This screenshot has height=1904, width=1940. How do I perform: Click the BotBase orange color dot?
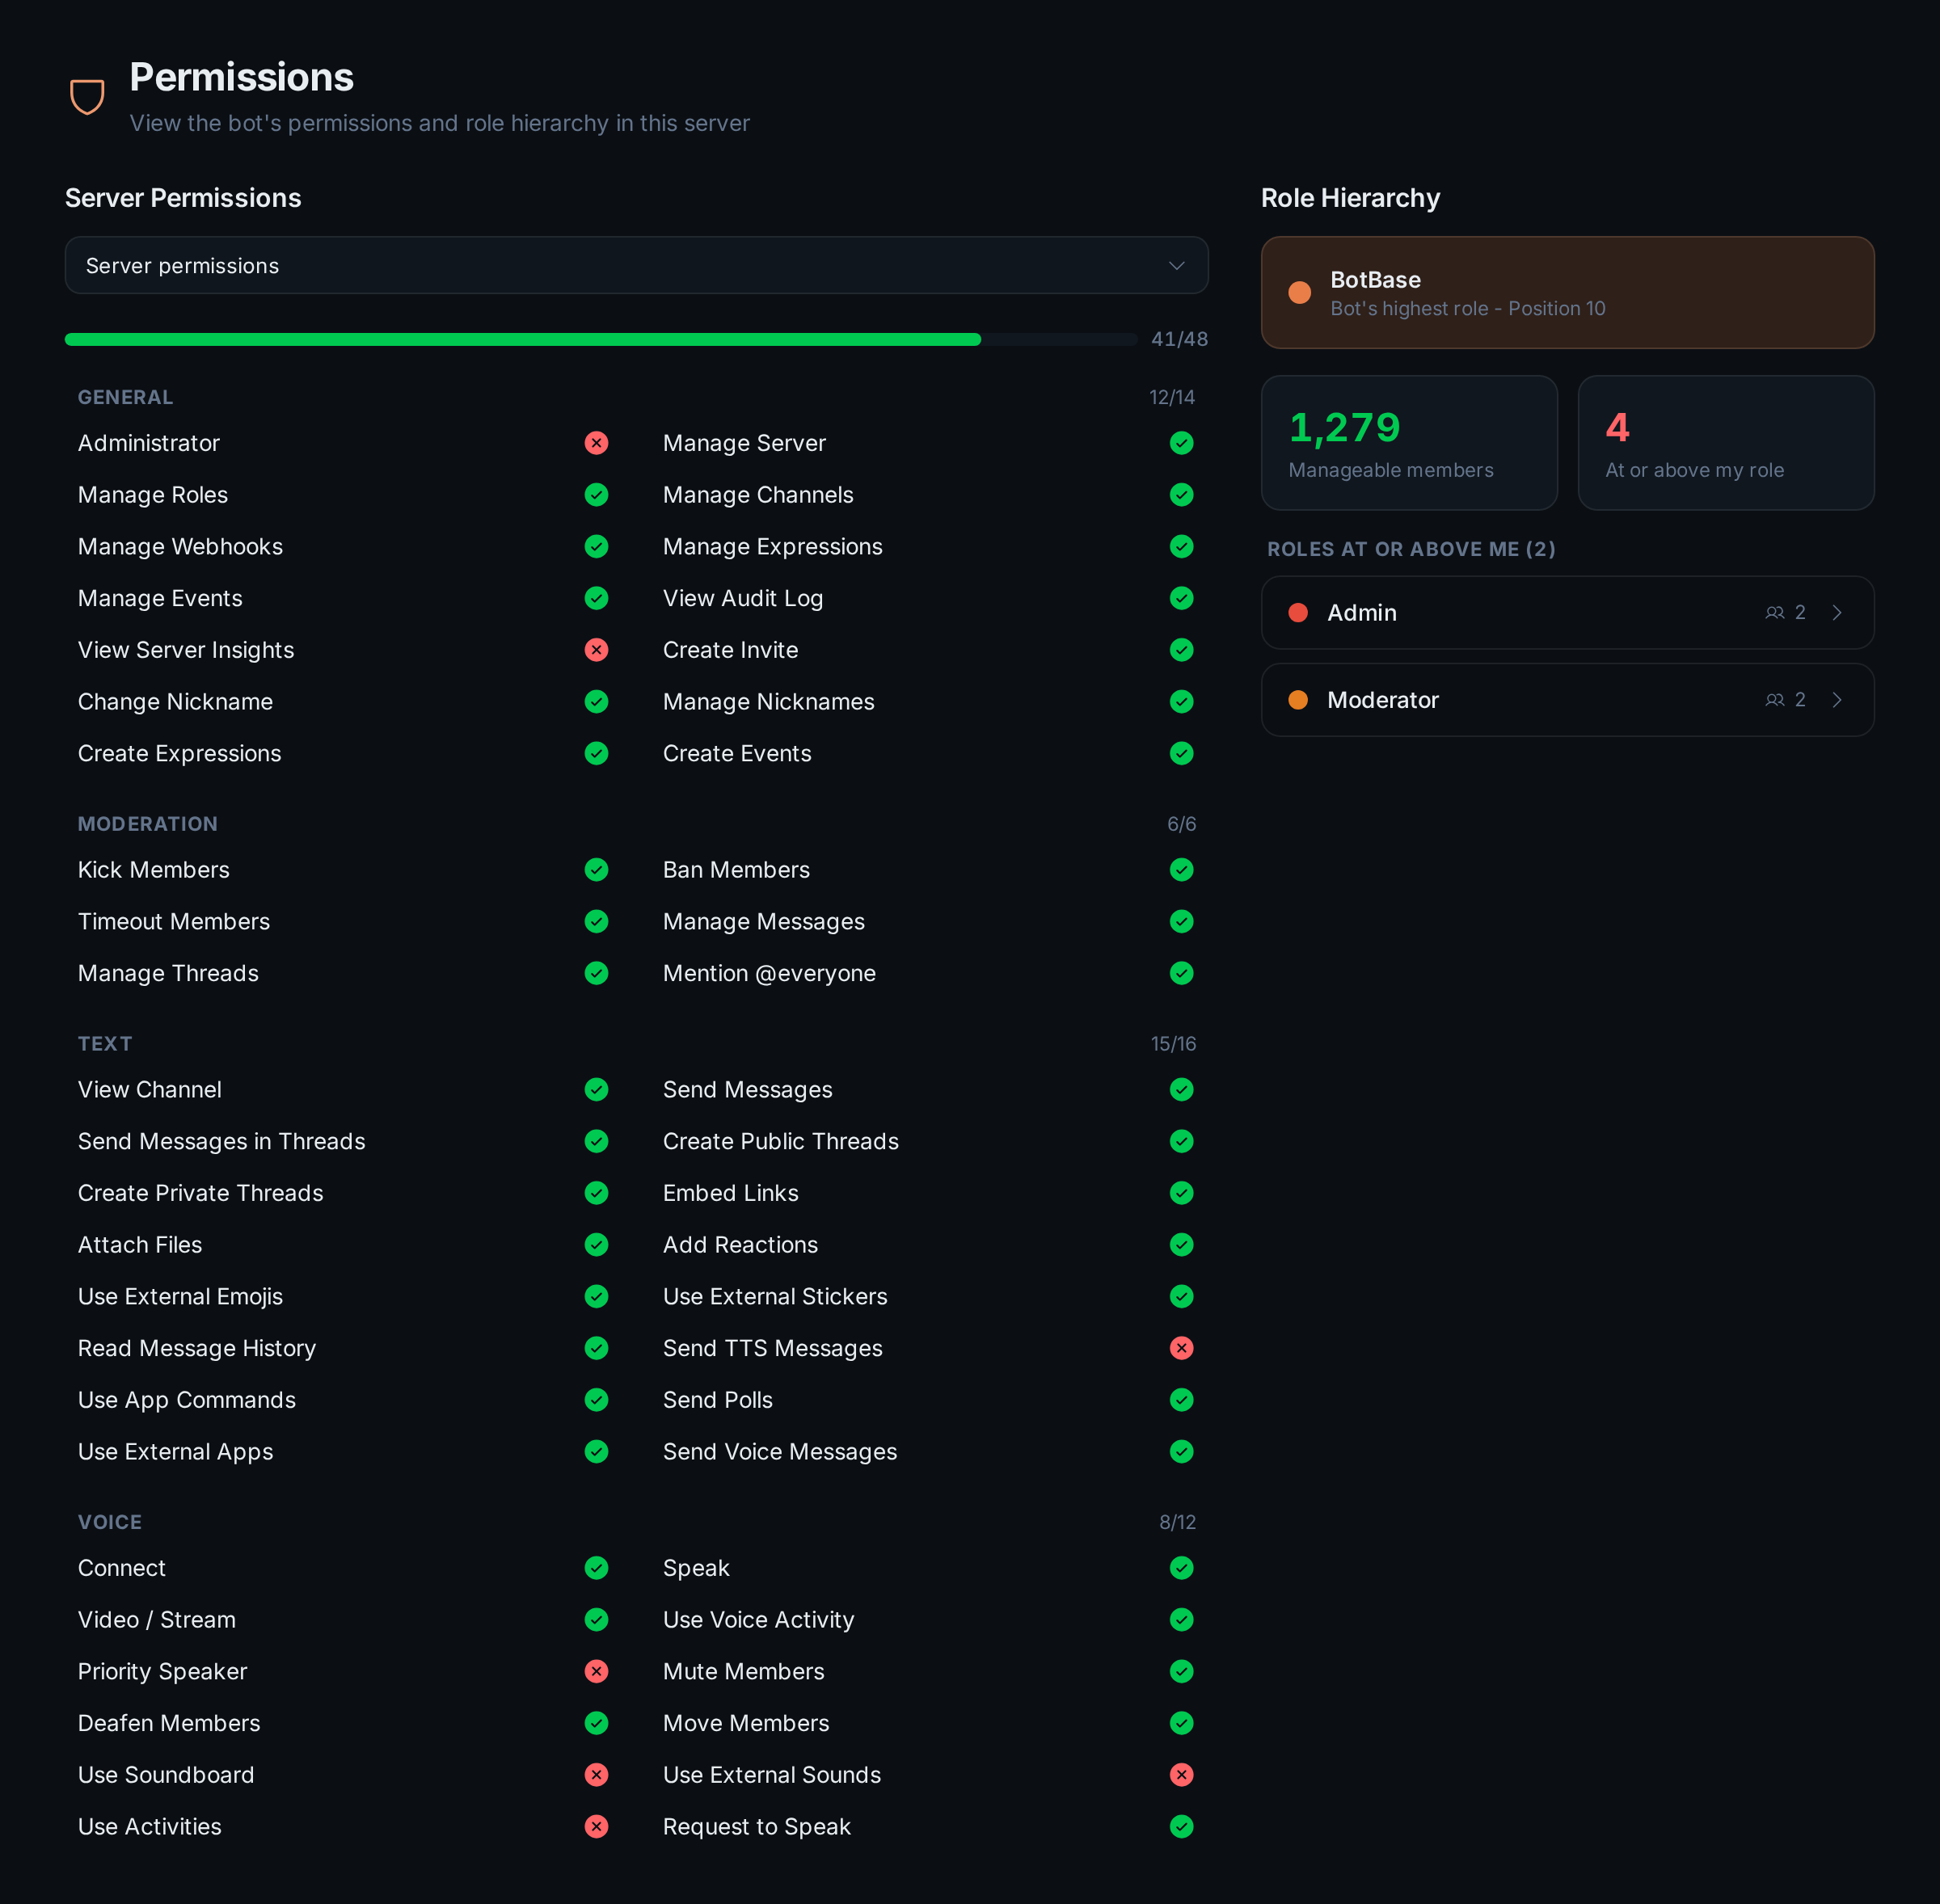click(x=1299, y=293)
